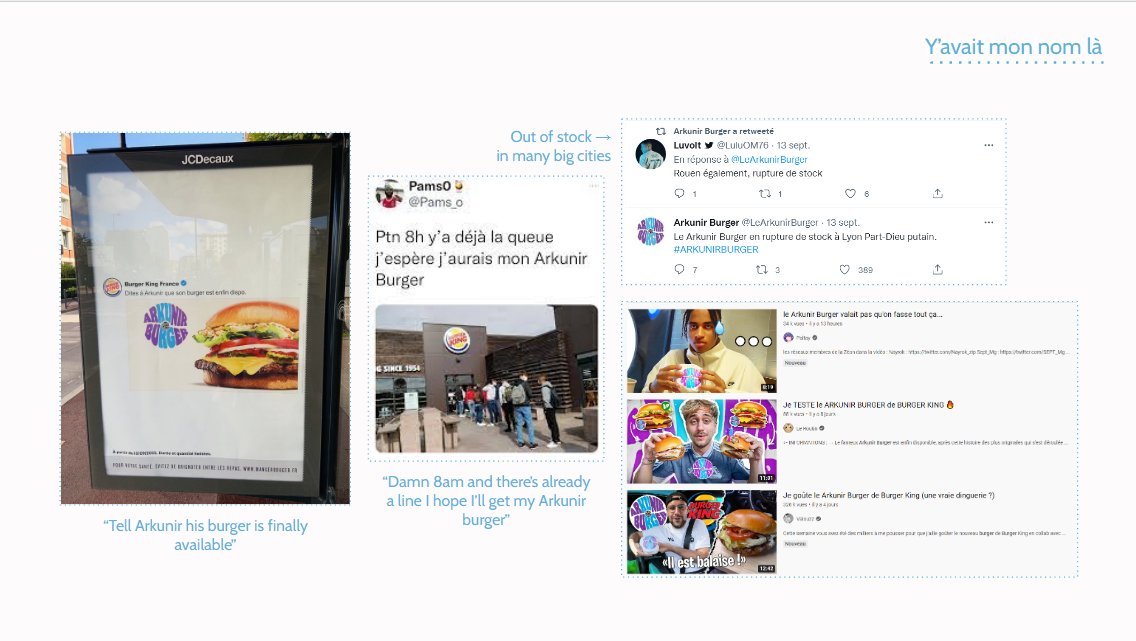1136x641 pixels.
Task: Click Luvolt's profile avatar
Action: [x=651, y=154]
